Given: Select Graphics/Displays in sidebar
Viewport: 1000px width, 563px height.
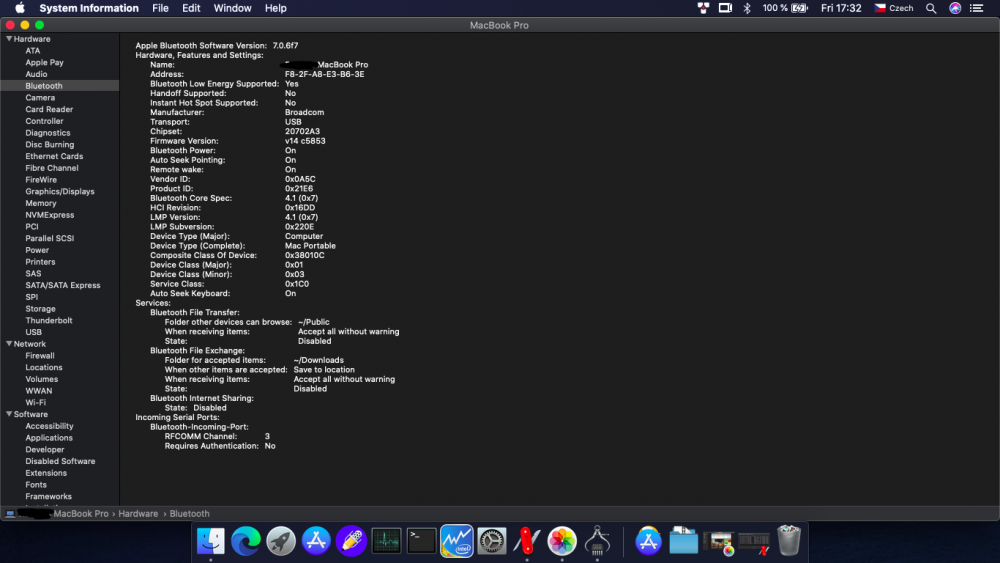Looking at the screenshot, I should pos(59,191).
